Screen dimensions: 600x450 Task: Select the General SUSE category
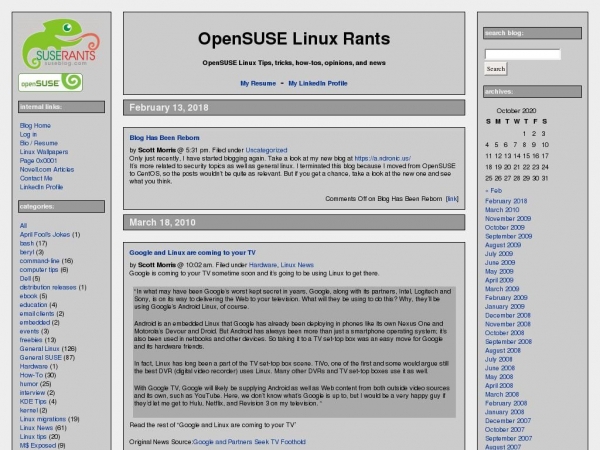tap(41, 358)
